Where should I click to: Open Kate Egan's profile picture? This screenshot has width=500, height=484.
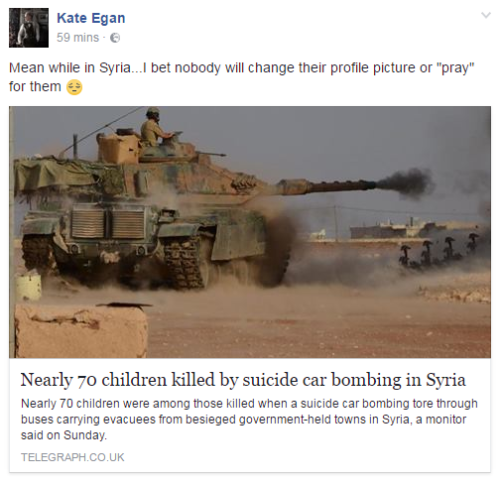(x=29, y=28)
